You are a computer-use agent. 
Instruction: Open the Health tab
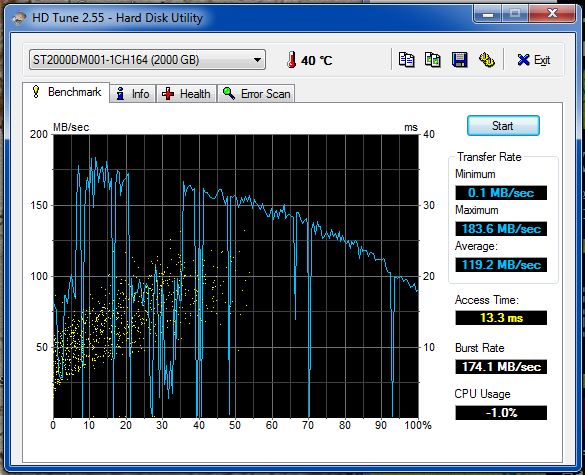pos(186,94)
